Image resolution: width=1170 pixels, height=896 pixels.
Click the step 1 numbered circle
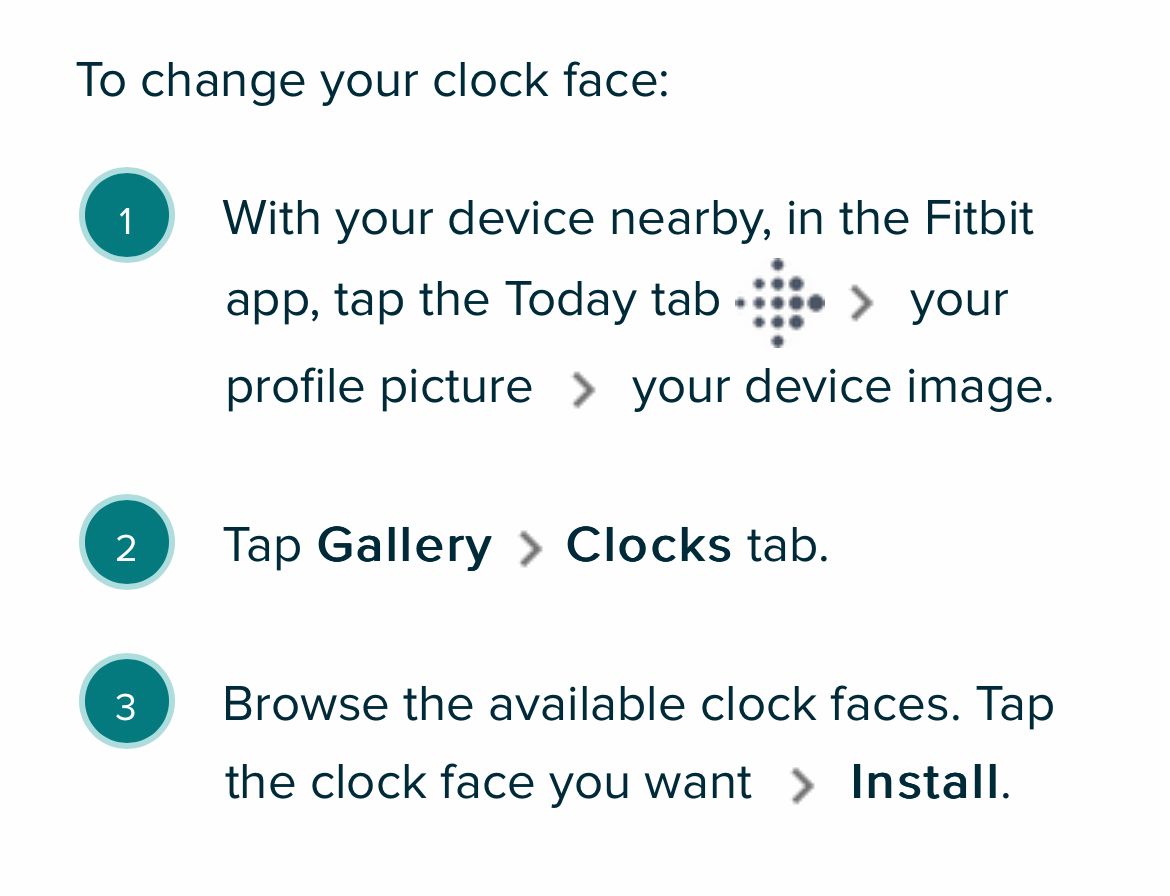pos(126,221)
